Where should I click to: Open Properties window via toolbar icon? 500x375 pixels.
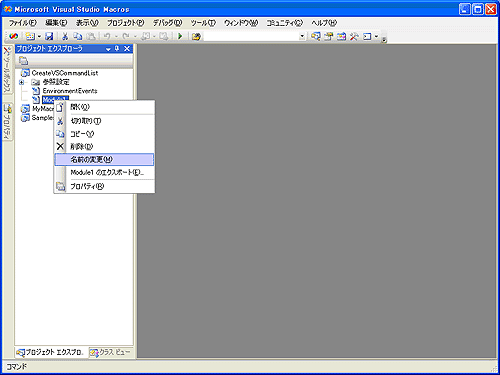pyautogui.click(x=329, y=36)
